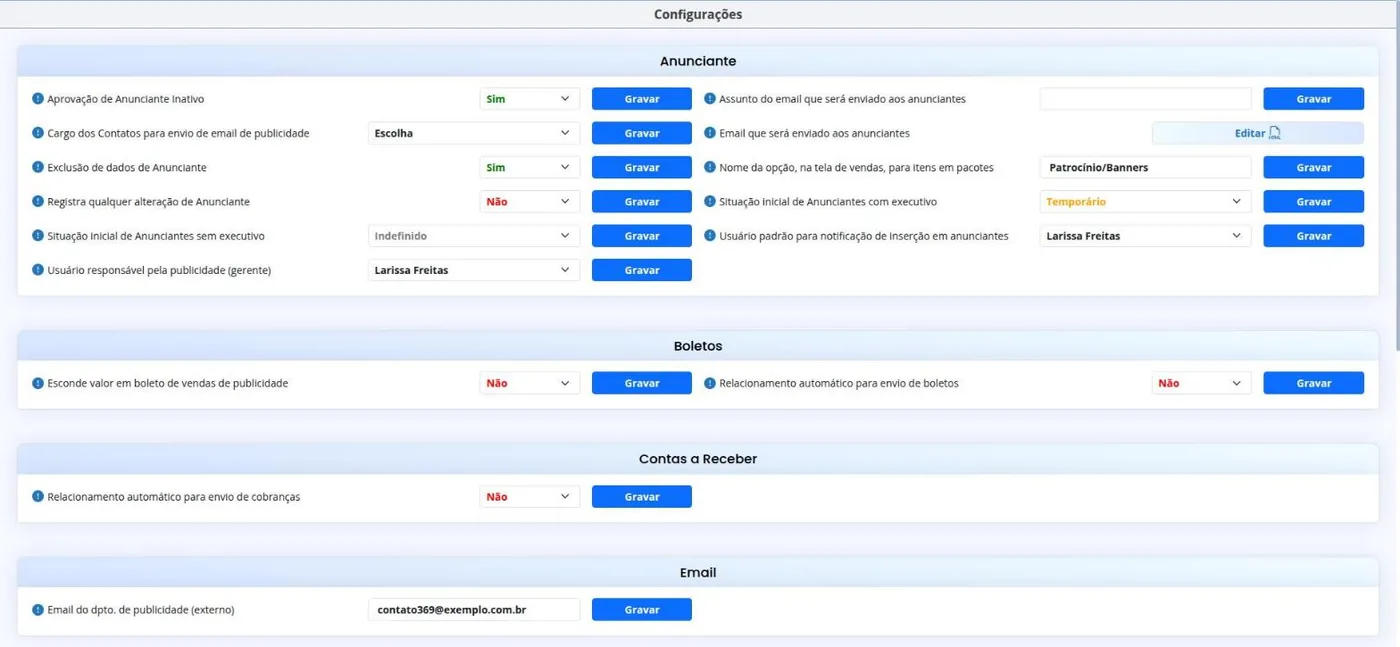Open the 'Temporário' situação inicial dropdown
The width and height of the screenshot is (1400, 647).
pyautogui.click(x=1146, y=201)
